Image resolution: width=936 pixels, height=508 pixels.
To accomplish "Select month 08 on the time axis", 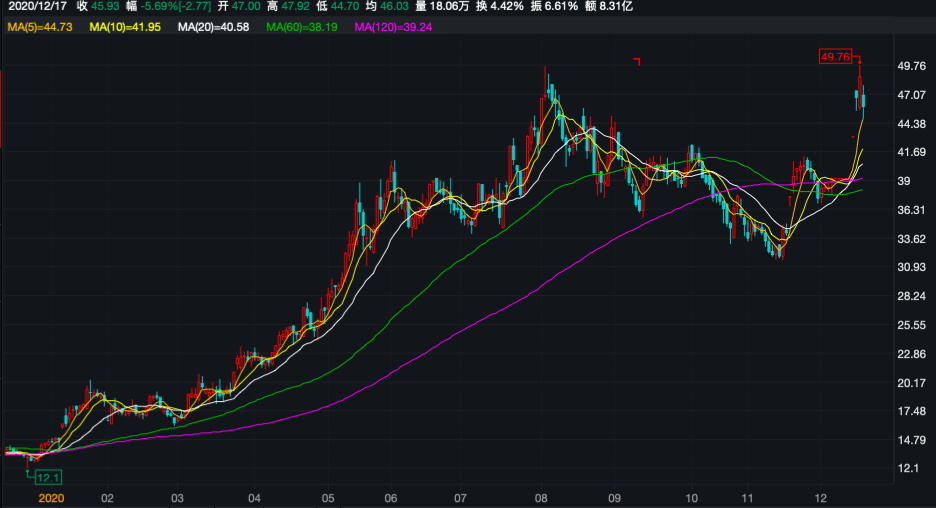I will click(541, 497).
